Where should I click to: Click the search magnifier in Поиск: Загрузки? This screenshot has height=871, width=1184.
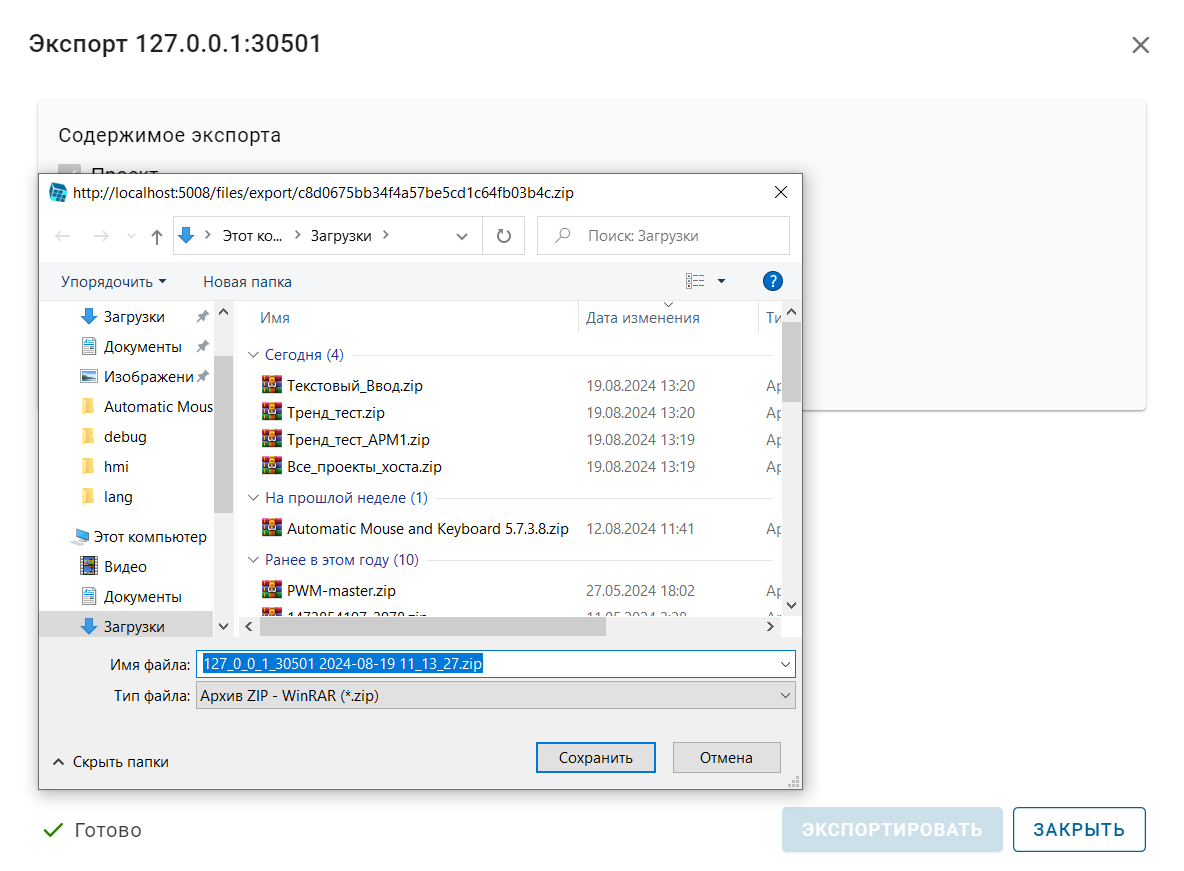(x=560, y=235)
